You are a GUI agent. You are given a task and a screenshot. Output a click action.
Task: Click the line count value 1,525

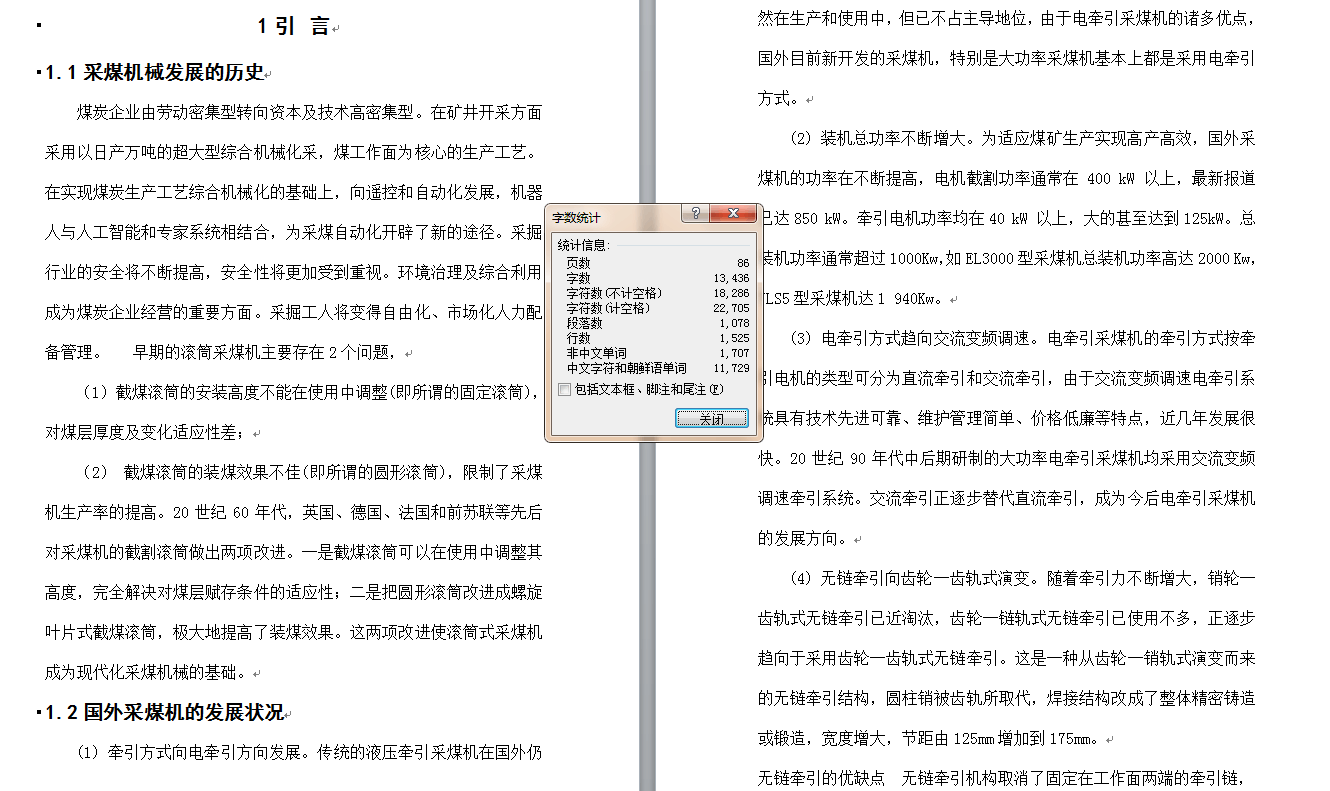734,338
